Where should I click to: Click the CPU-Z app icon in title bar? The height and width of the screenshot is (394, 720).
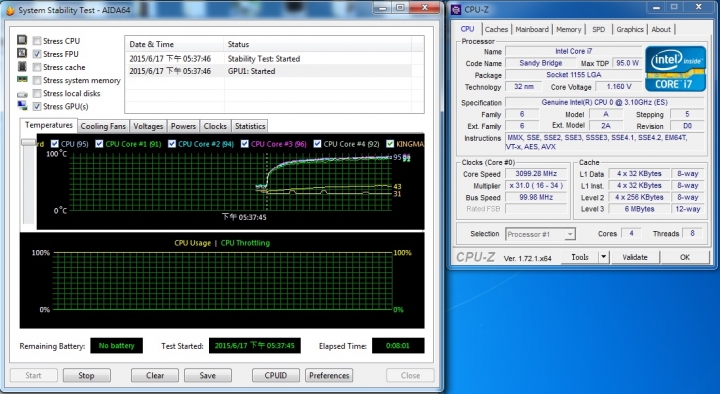[x=456, y=9]
